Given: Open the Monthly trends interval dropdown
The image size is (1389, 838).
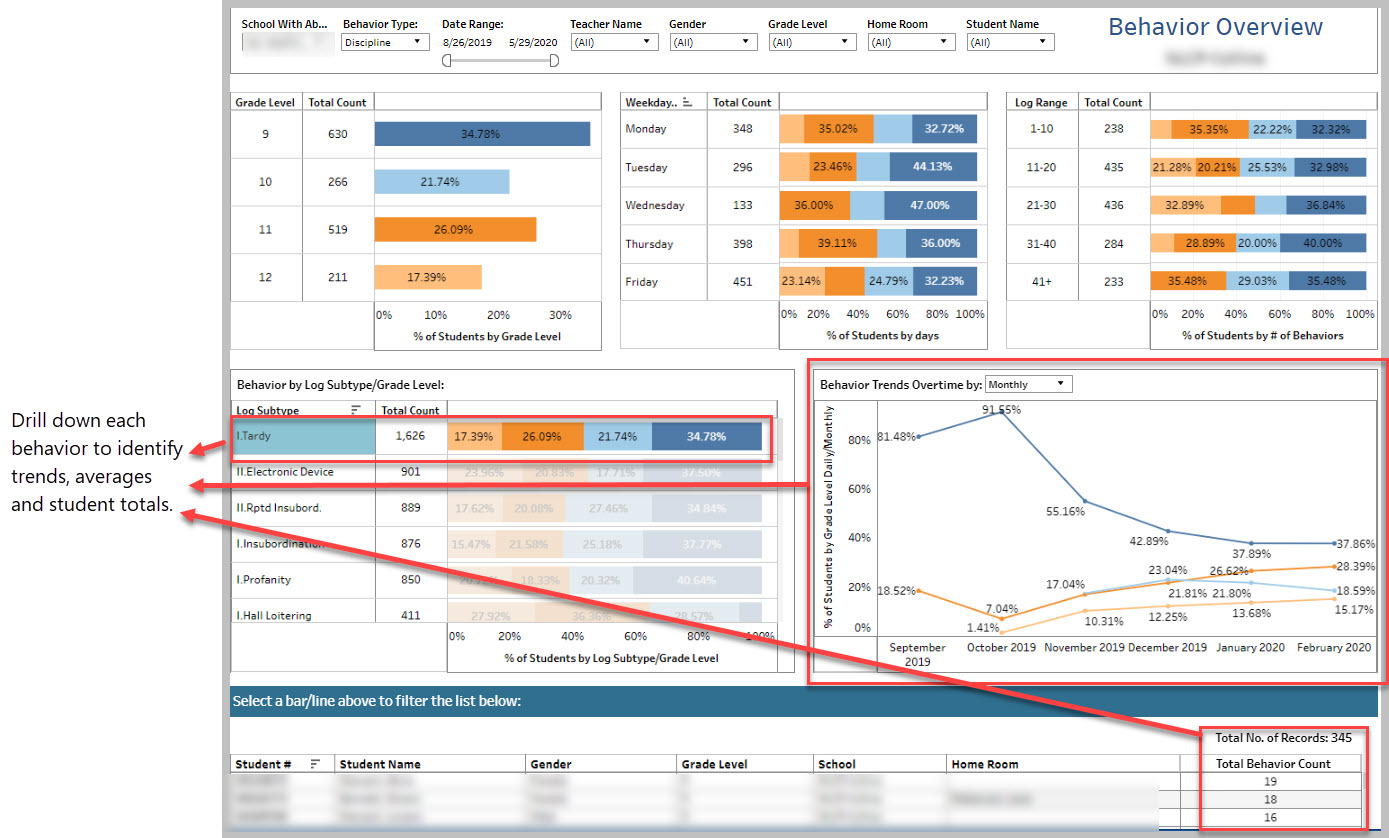Looking at the screenshot, I should point(1028,384).
